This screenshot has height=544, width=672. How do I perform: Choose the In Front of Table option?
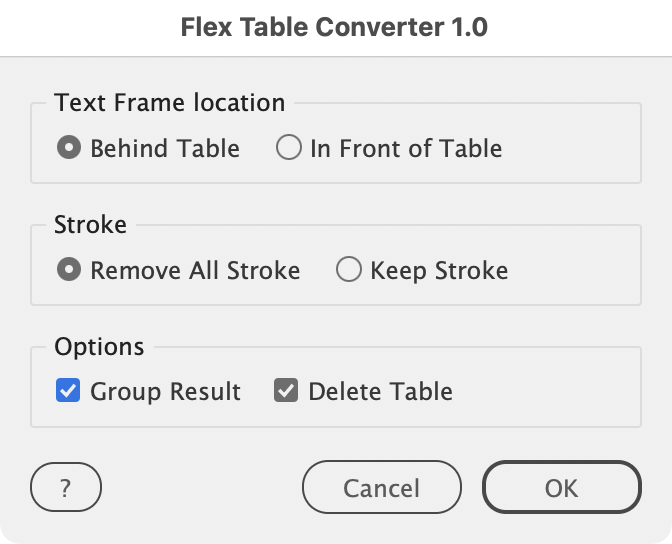(288, 148)
